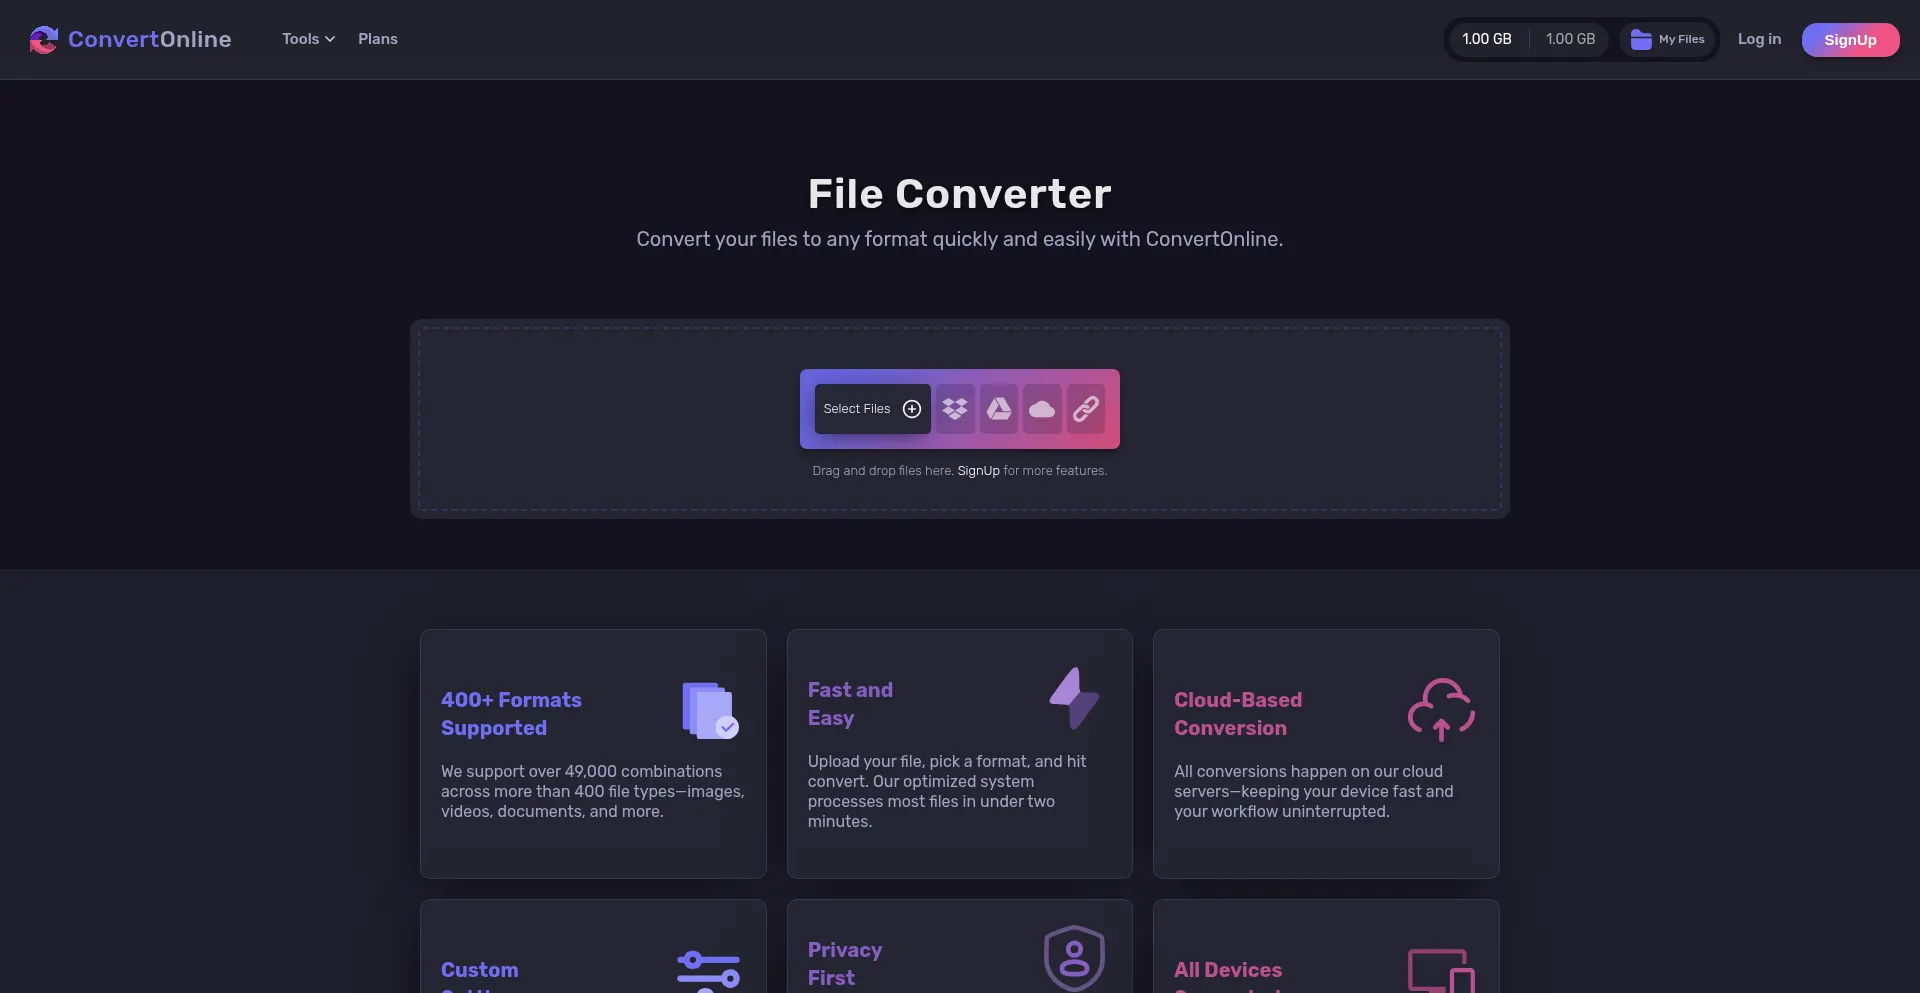
Task: Click the lightning bolt Fast and Easy icon
Action: click(x=1074, y=698)
